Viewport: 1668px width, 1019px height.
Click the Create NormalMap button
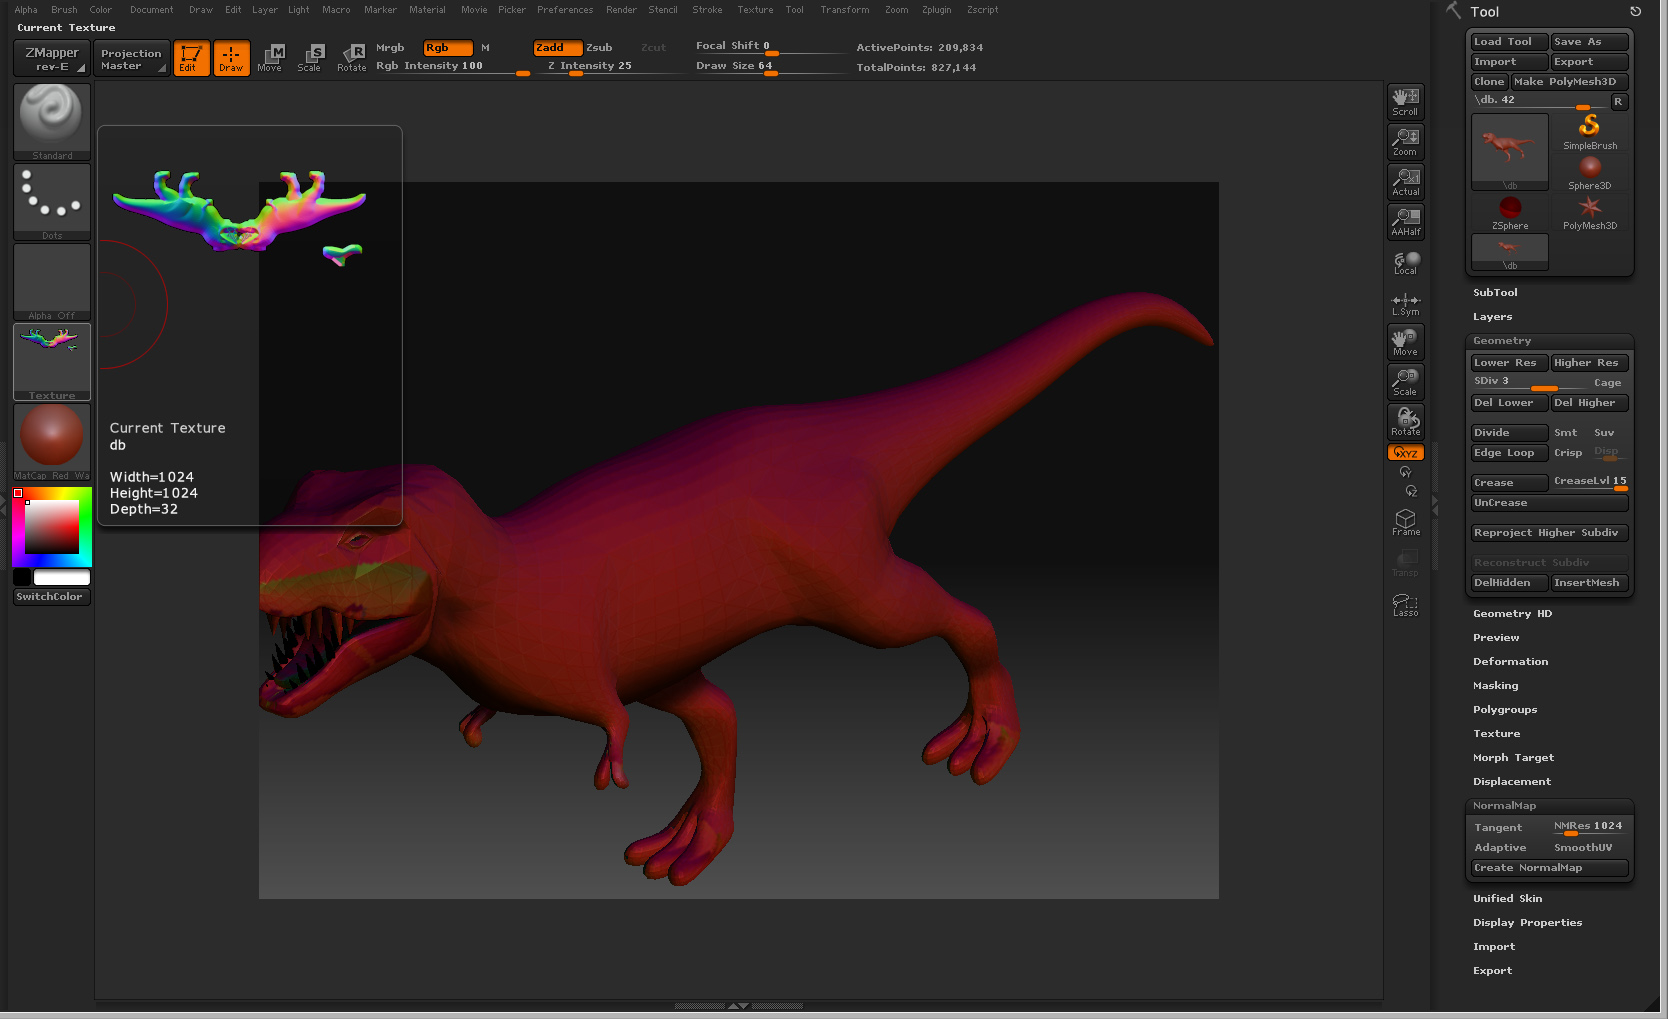pos(1548,868)
